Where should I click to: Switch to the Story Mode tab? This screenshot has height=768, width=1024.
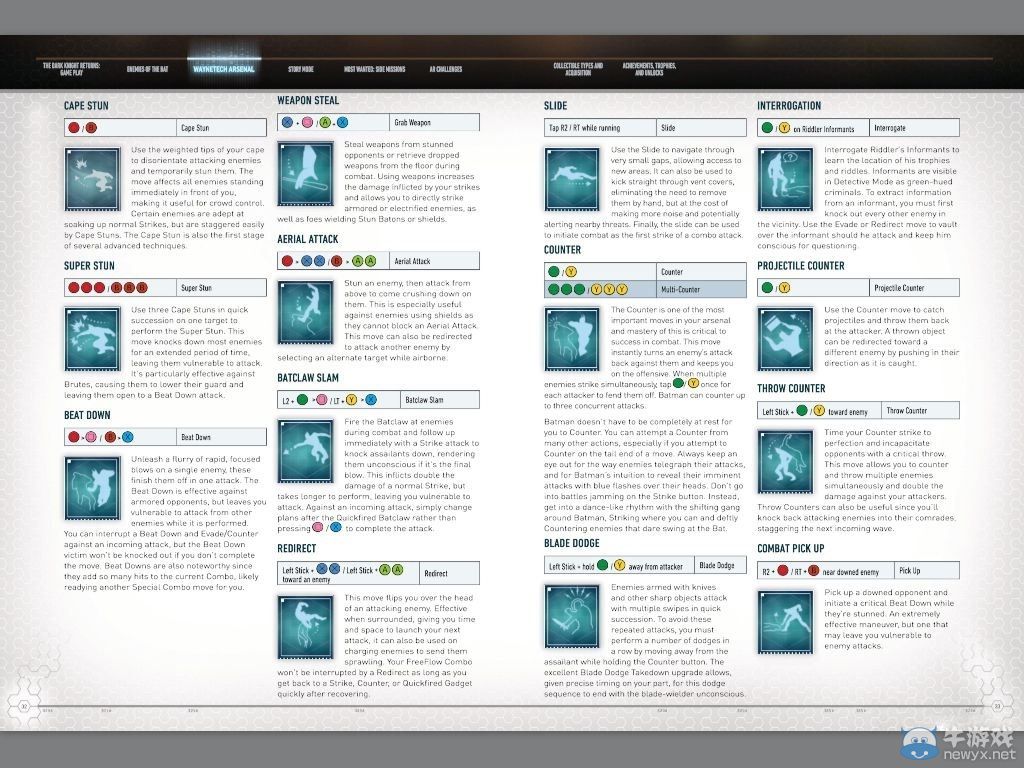click(300, 69)
